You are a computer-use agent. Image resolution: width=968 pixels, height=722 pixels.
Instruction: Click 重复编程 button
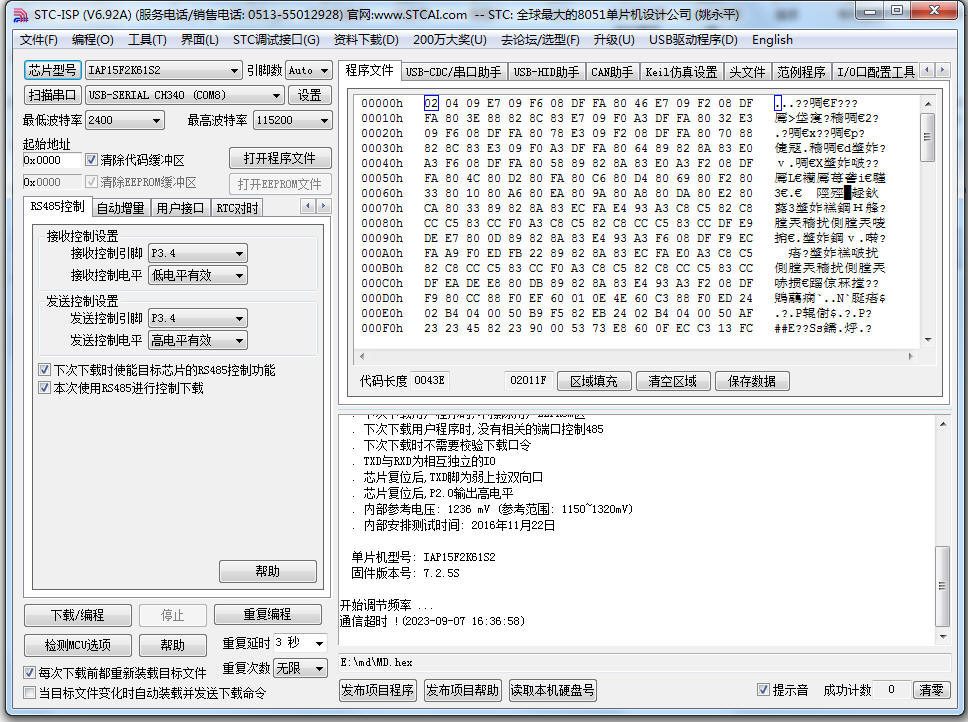(x=267, y=615)
